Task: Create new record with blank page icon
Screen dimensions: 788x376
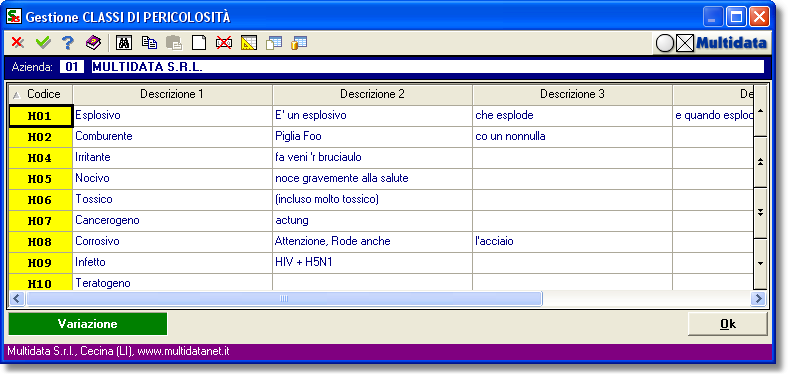Action: click(199, 43)
